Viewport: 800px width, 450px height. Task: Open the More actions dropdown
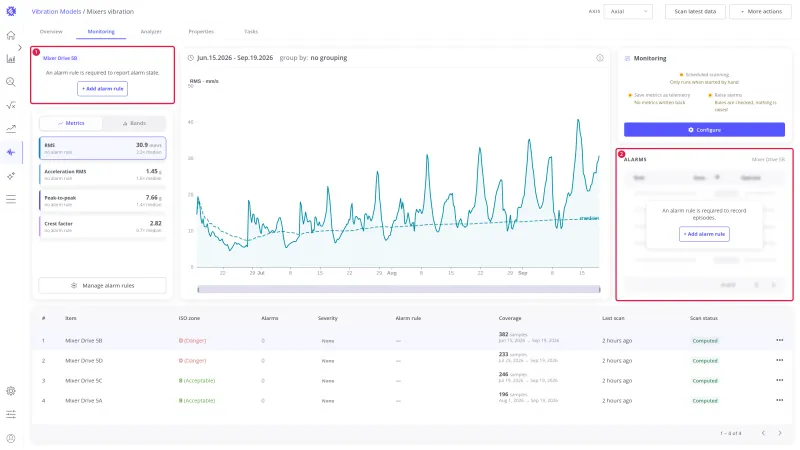click(x=760, y=11)
